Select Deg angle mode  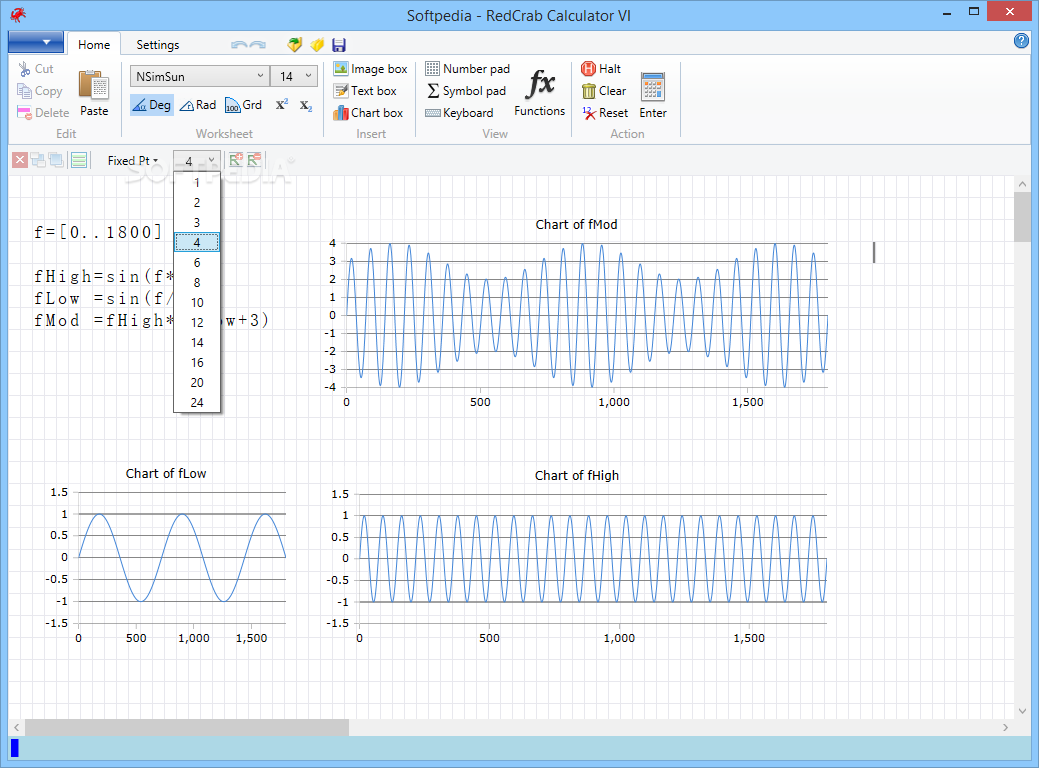pyautogui.click(x=152, y=105)
